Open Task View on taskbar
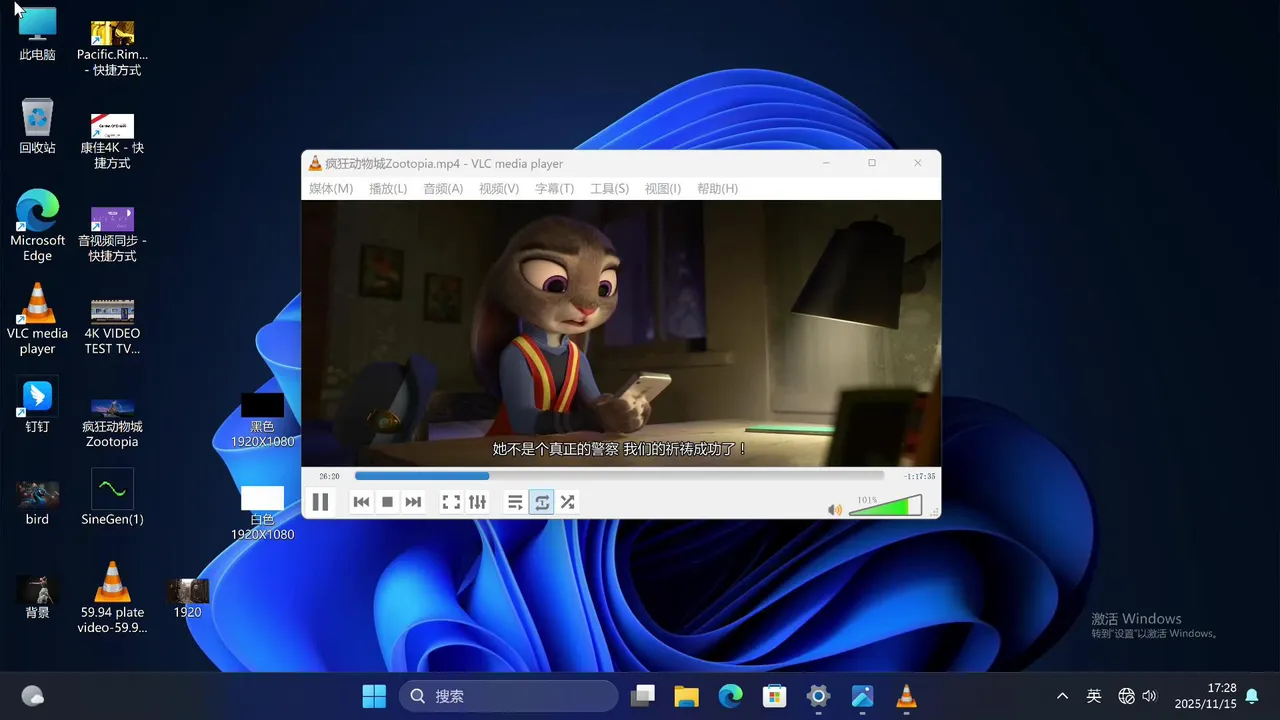The image size is (1280, 720). click(642, 696)
